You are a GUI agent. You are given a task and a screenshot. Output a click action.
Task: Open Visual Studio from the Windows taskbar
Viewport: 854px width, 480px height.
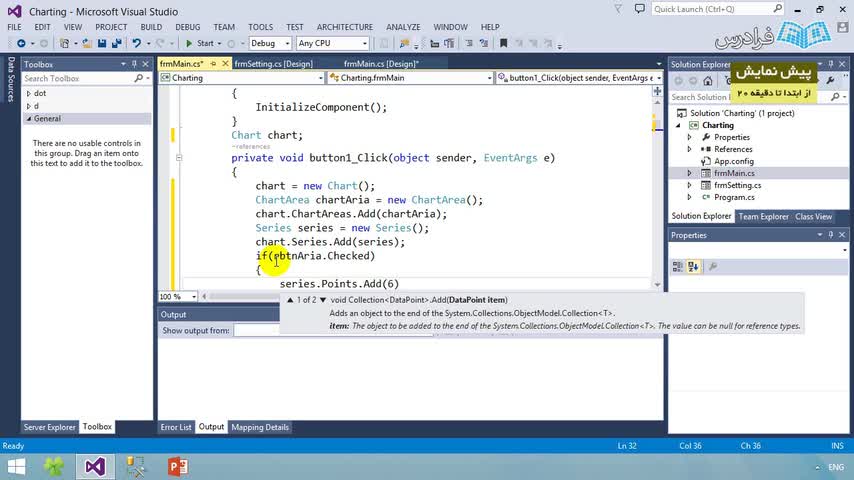point(95,467)
